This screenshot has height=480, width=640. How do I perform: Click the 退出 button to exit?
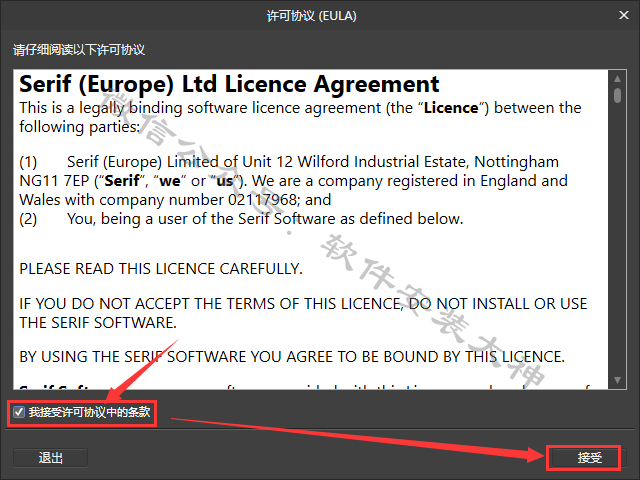pos(51,458)
